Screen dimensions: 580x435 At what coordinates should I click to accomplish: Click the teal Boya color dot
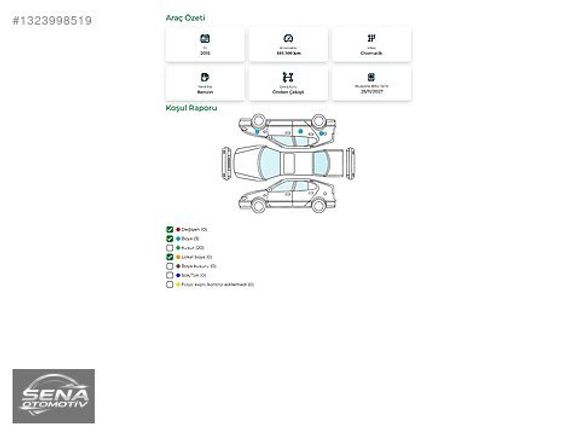coord(178,239)
